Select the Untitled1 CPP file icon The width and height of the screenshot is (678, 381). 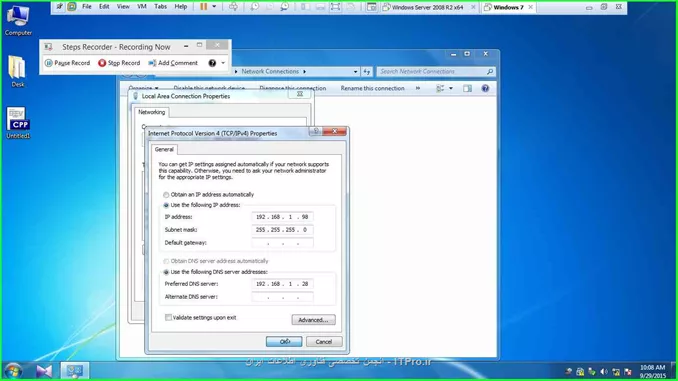[x=18, y=123]
